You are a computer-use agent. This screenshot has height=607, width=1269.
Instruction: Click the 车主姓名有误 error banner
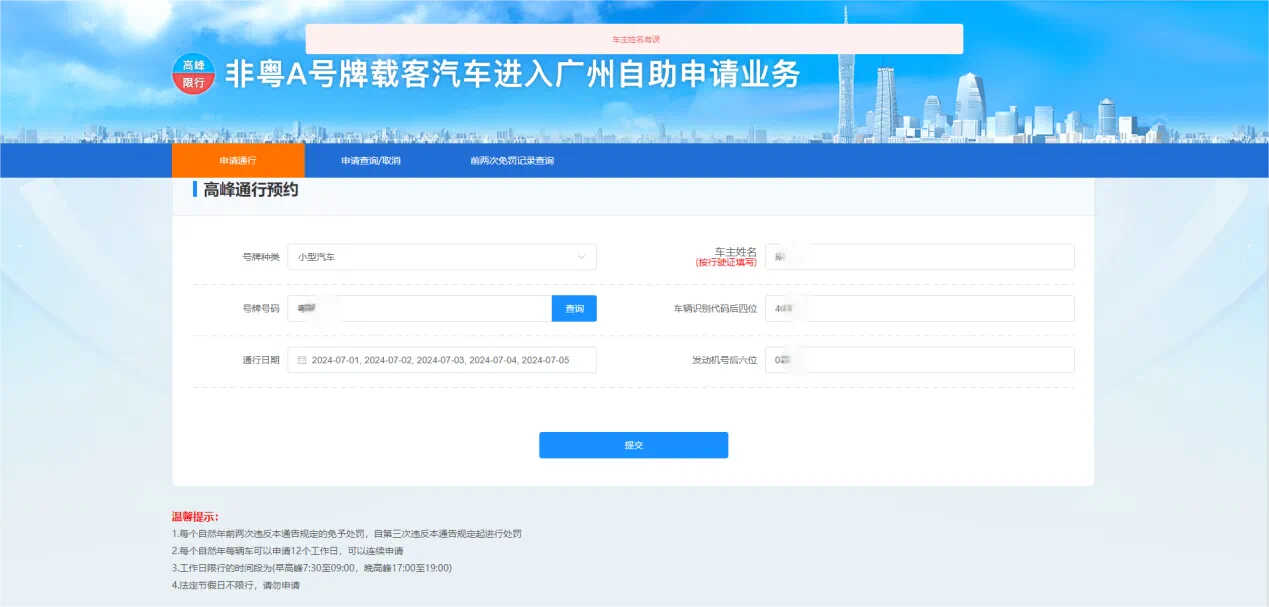[x=634, y=39]
